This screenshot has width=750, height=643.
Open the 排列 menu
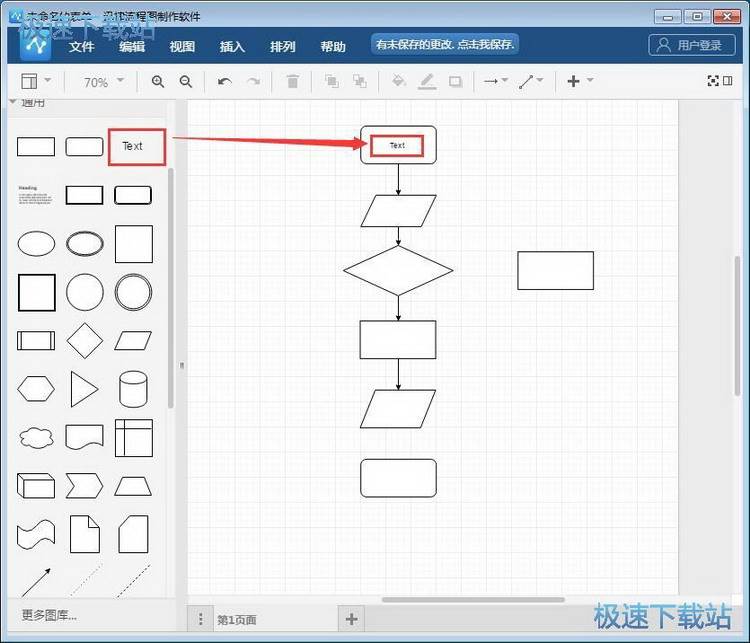[x=283, y=46]
